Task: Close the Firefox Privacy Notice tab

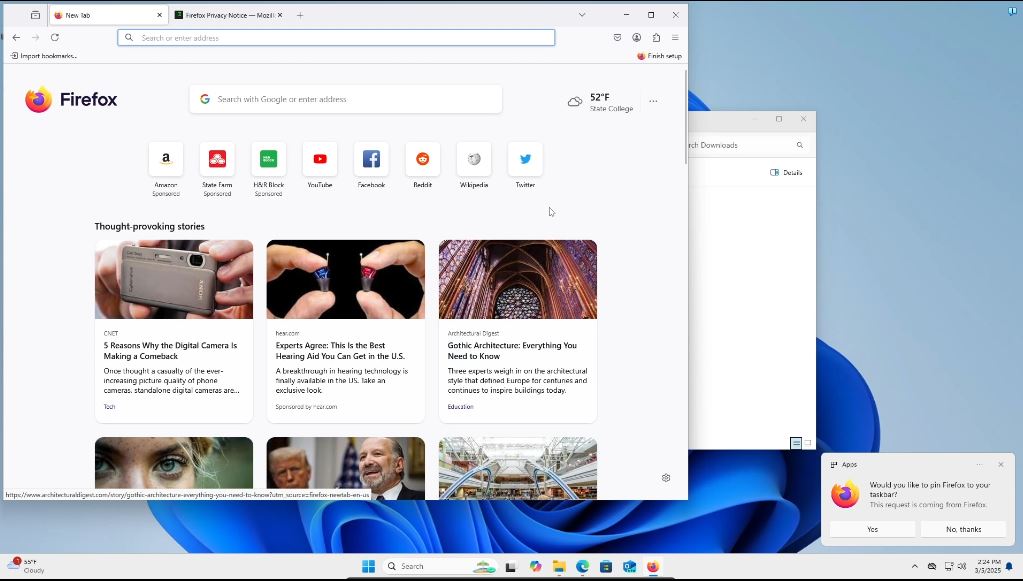Action: coord(280,15)
